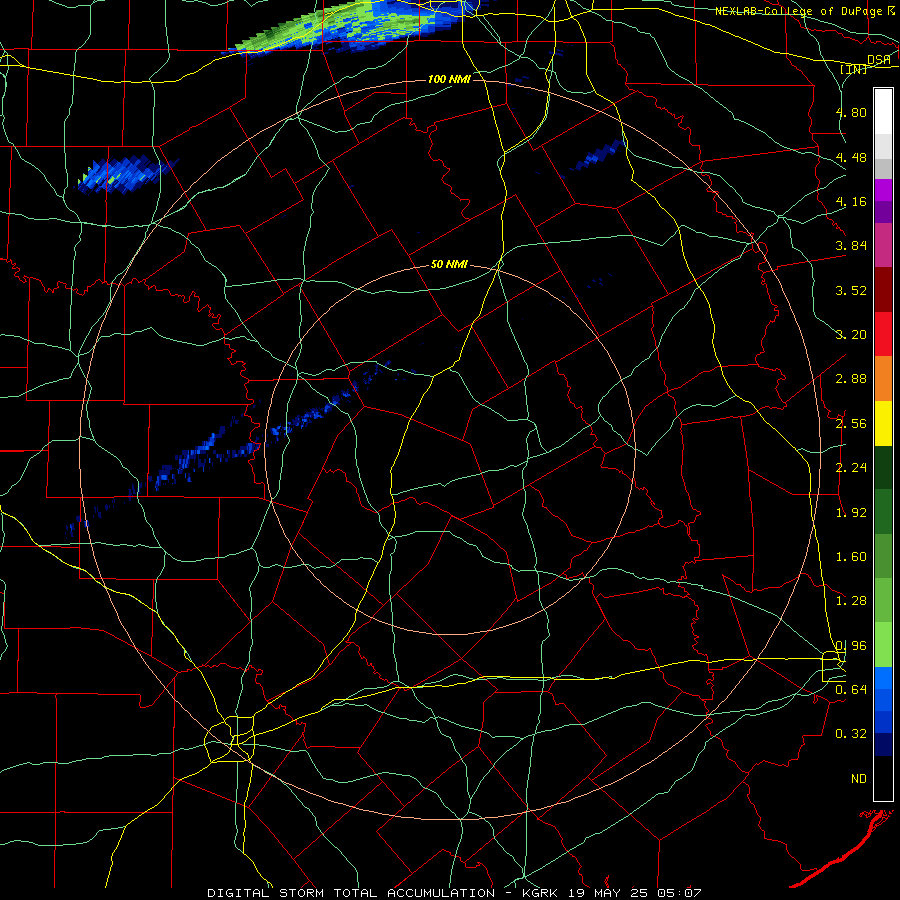Select the pink legend swatch near 3.84

(883, 245)
